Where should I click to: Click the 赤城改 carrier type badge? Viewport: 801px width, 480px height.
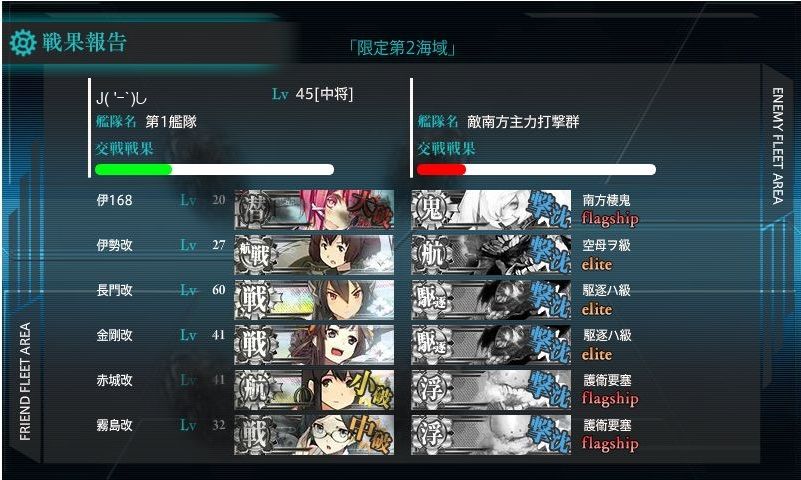pyautogui.click(x=255, y=389)
